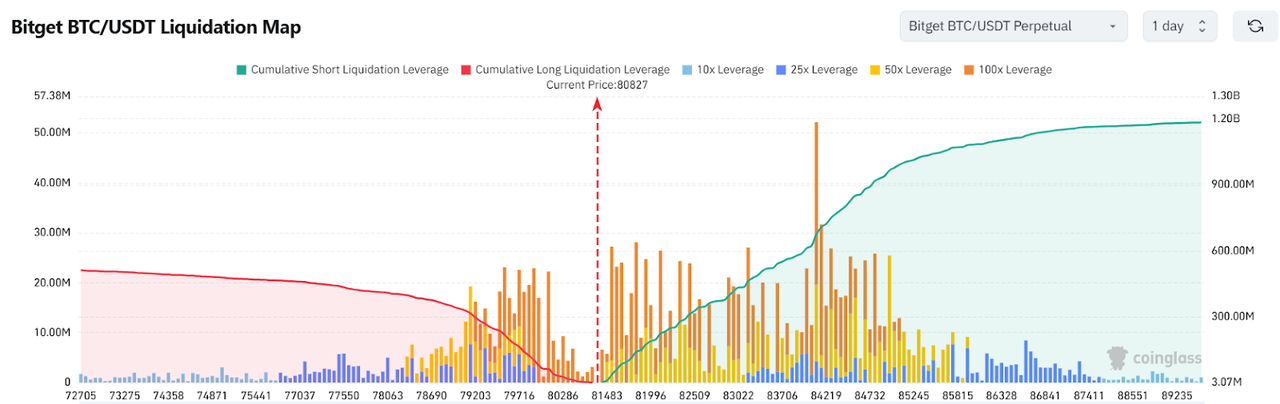Click the left axis value 10.00M

point(51,332)
